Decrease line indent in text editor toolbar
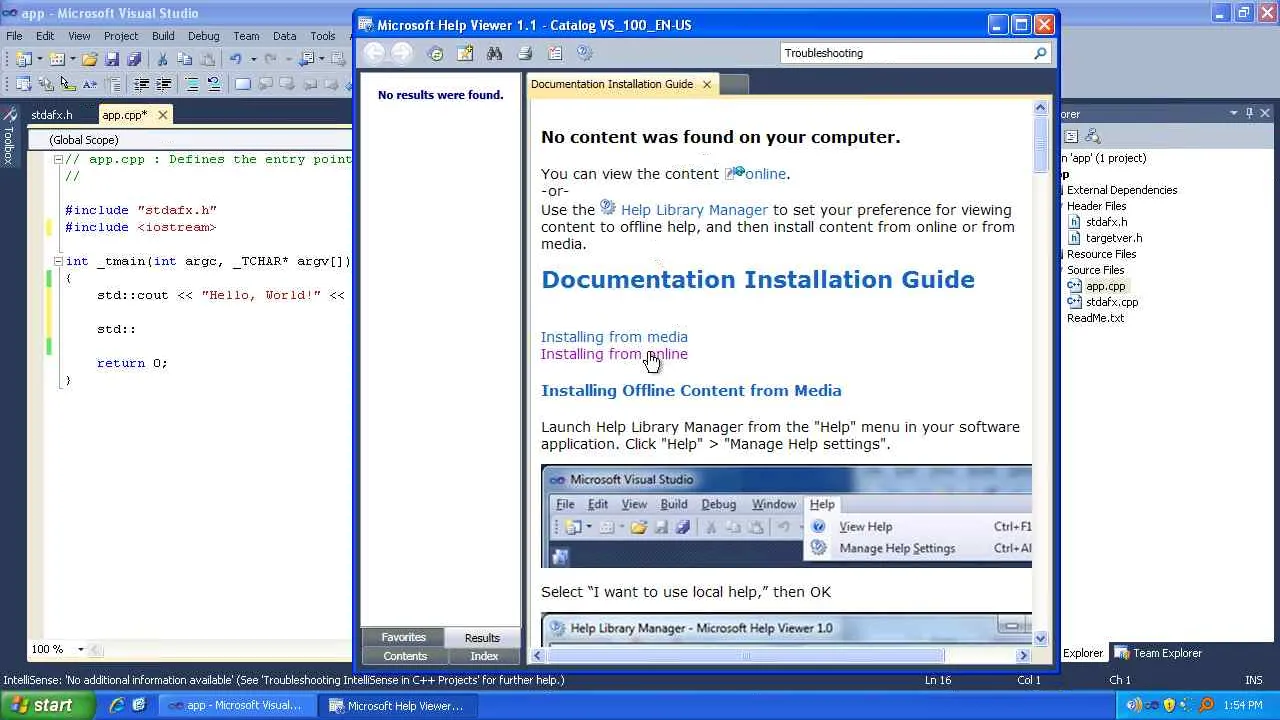The height and width of the screenshot is (720, 1280). coord(141,85)
